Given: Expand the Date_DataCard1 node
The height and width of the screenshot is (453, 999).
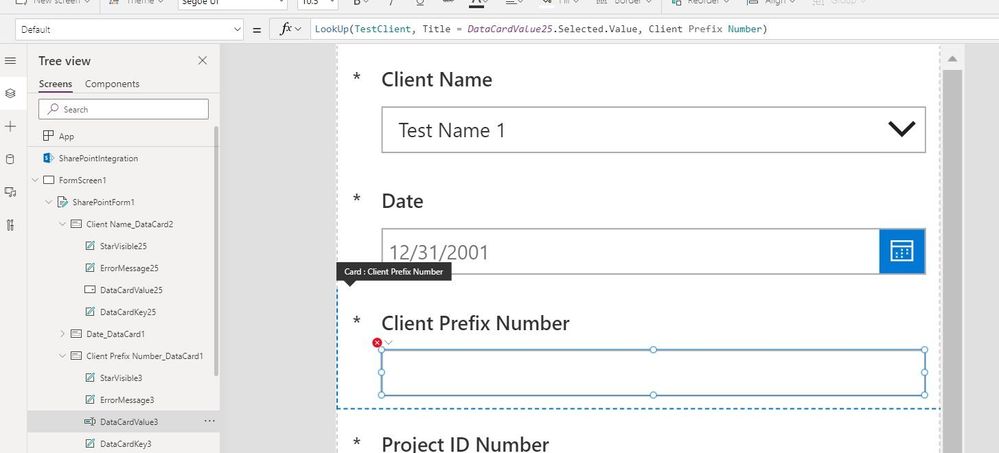Looking at the screenshot, I should tap(62, 333).
